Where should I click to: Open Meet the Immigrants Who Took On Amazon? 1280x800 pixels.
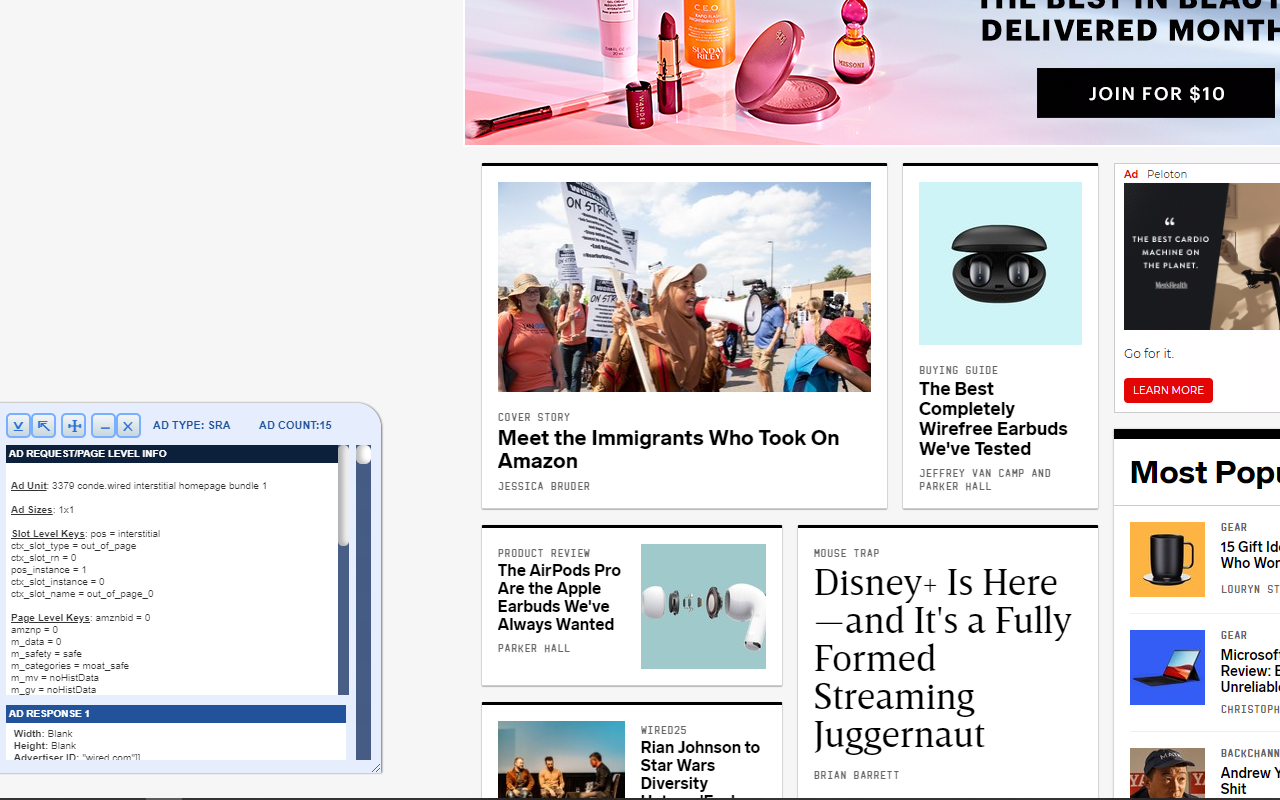point(668,450)
